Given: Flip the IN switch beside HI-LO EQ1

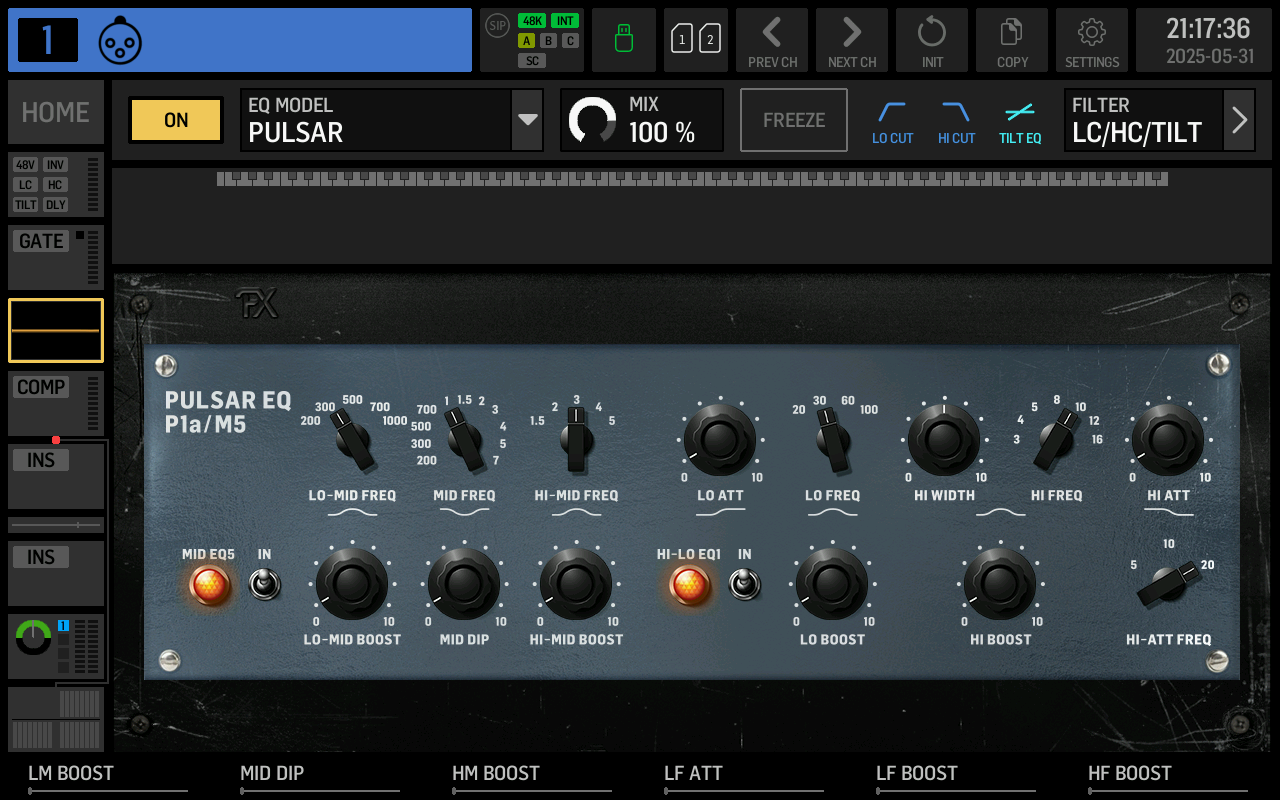Looking at the screenshot, I should click(744, 584).
